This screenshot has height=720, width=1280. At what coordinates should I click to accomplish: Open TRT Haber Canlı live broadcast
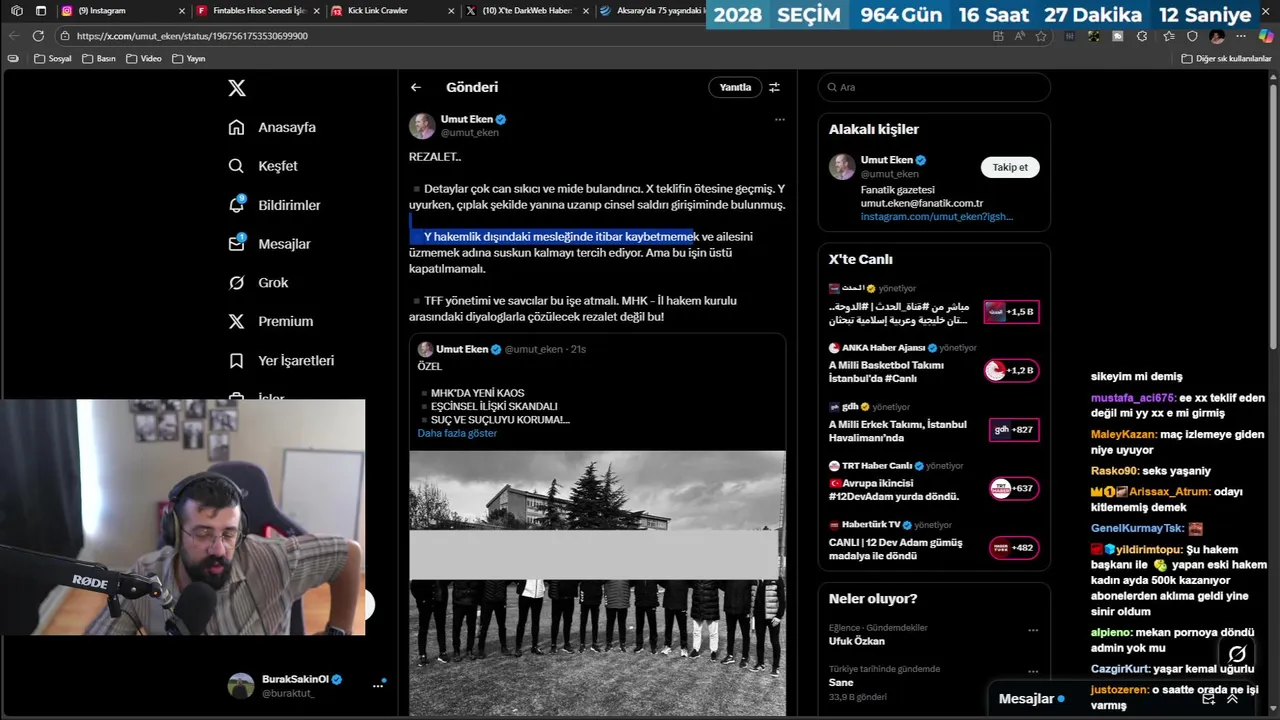[934, 482]
